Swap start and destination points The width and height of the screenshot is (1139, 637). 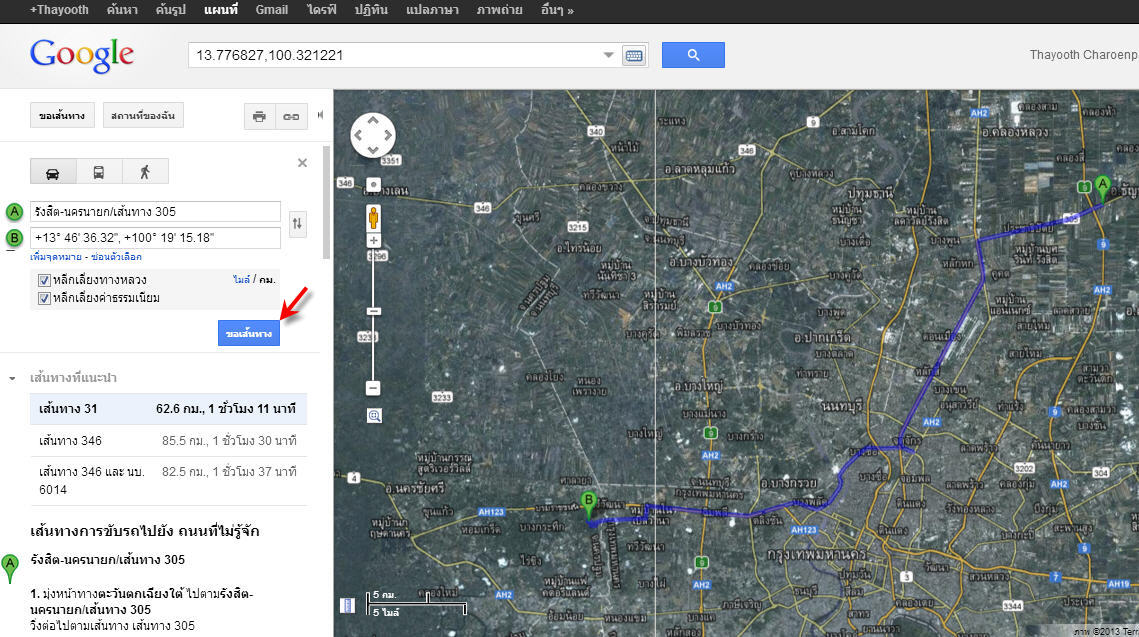[x=297, y=224]
